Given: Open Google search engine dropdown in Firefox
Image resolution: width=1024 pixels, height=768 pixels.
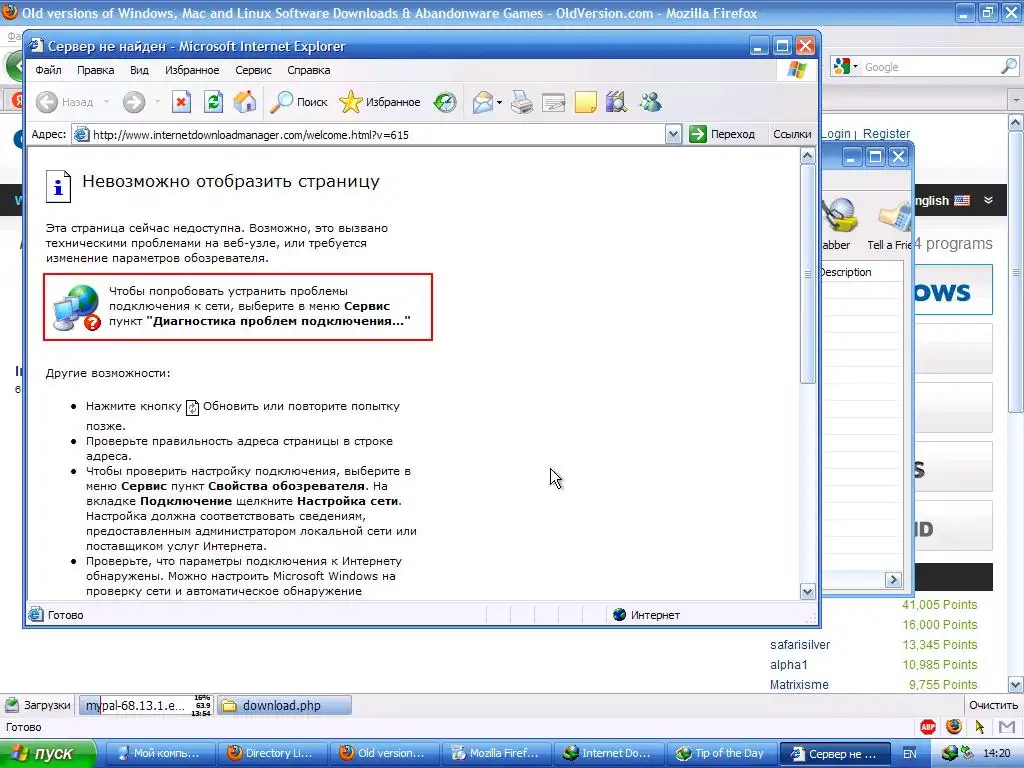Looking at the screenshot, I should coord(846,66).
